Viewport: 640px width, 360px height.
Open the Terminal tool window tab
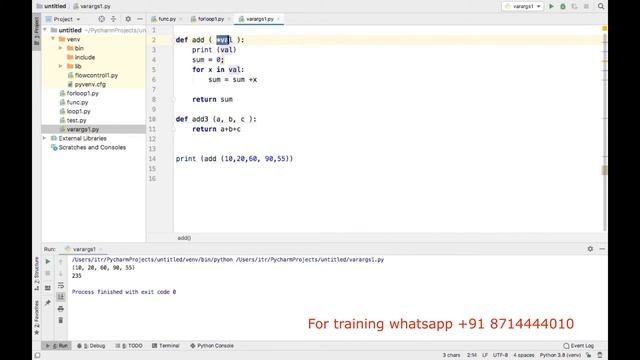click(x=166, y=346)
